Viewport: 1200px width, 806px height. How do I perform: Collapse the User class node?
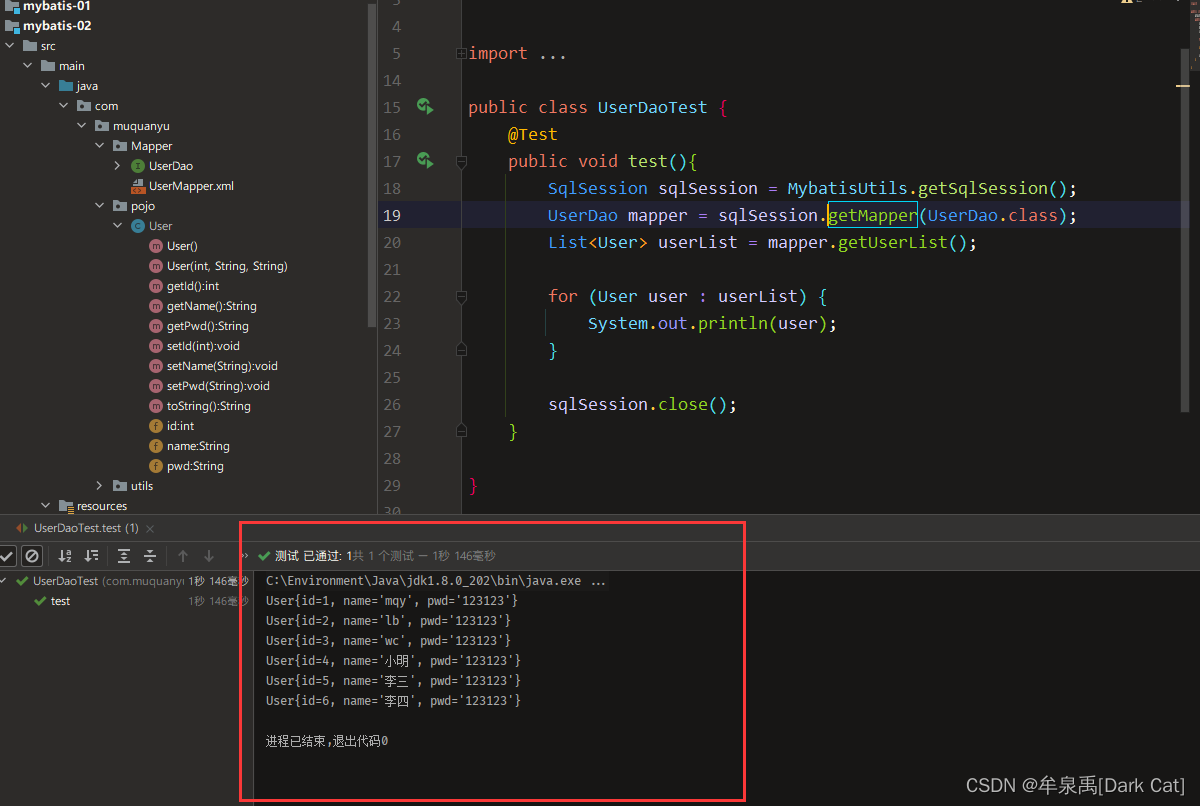pyautogui.click(x=118, y=226)
